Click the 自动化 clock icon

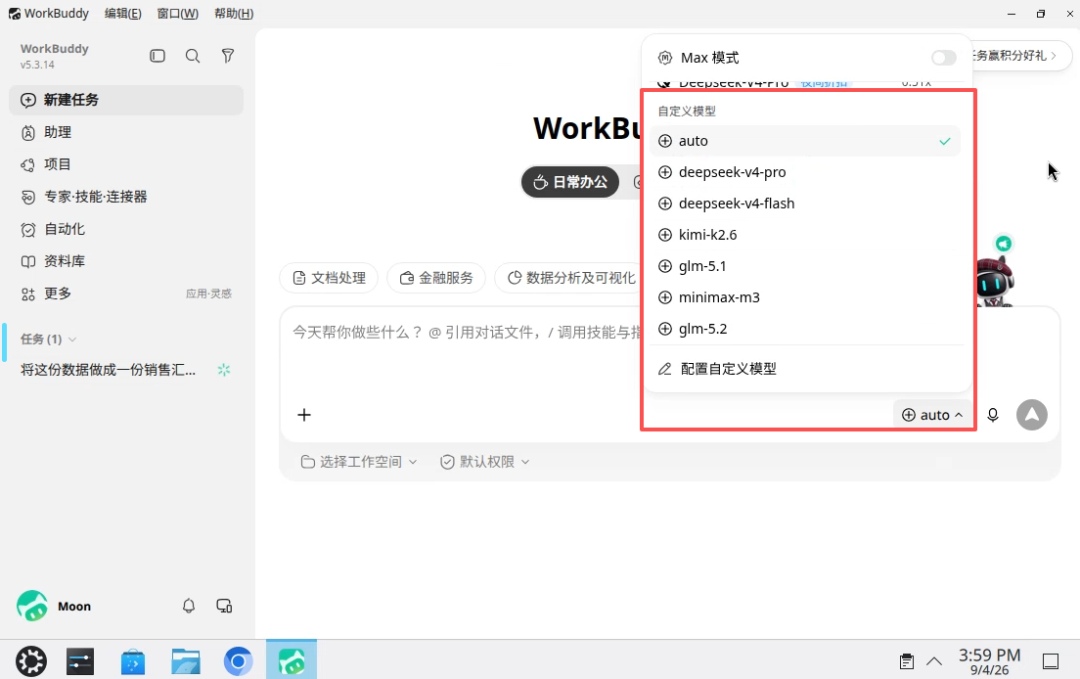tap(28, 229)
